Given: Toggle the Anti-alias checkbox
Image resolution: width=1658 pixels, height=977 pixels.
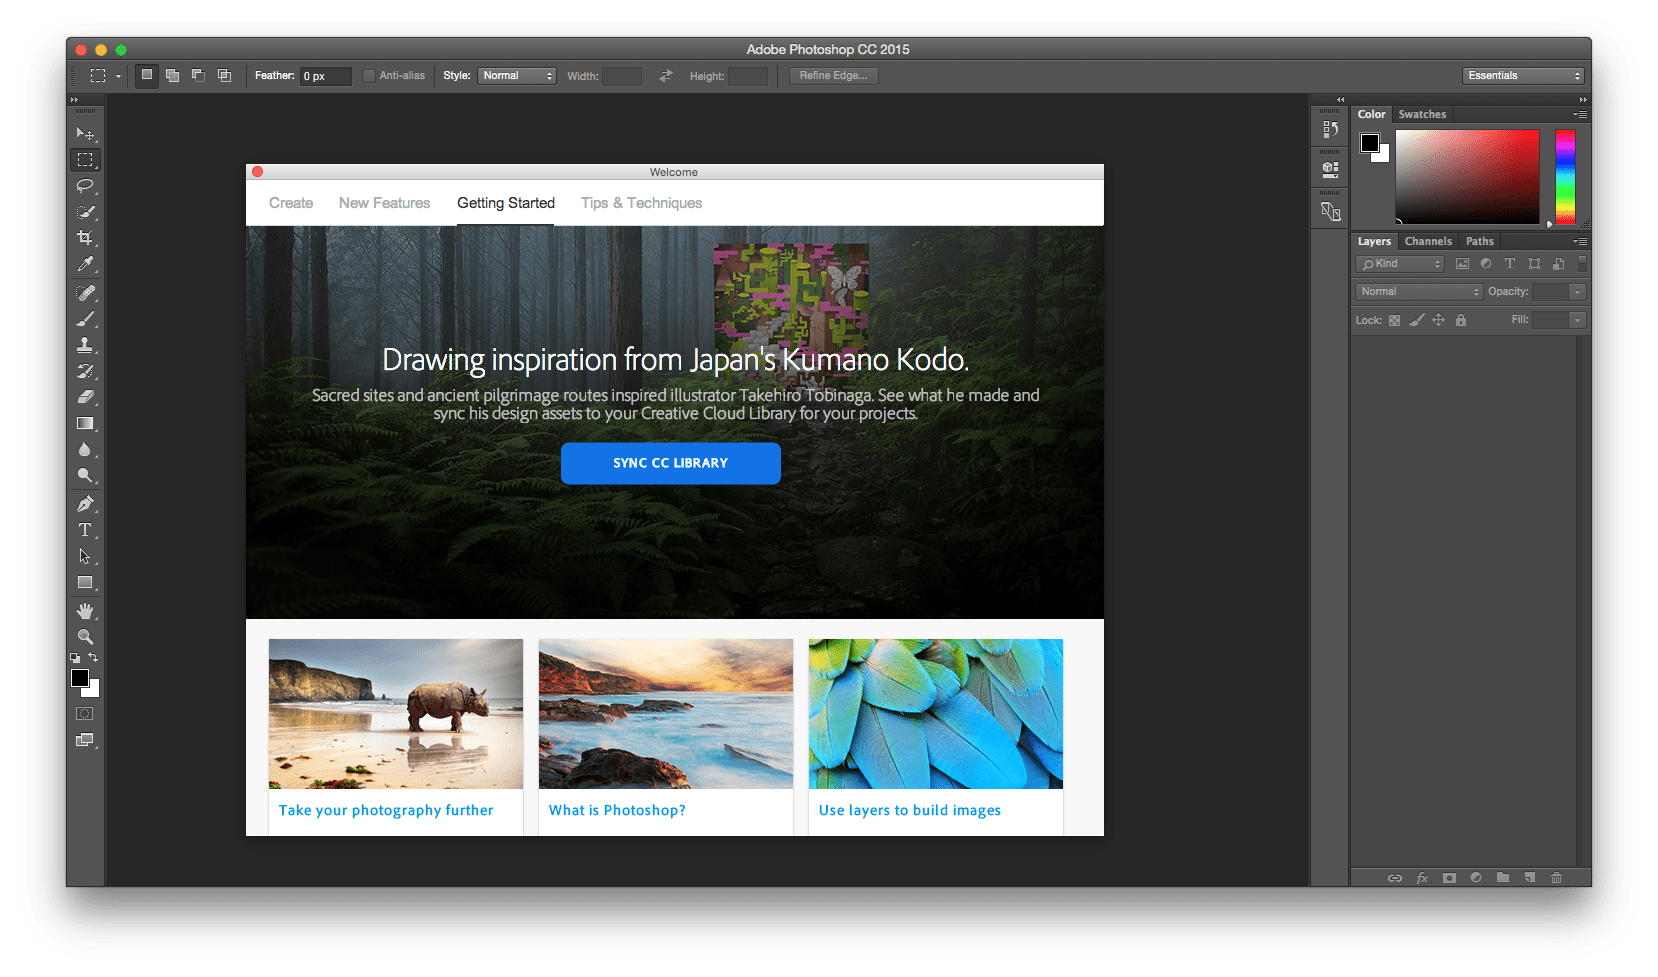Looking at the screenshot, I should point(369,76).
